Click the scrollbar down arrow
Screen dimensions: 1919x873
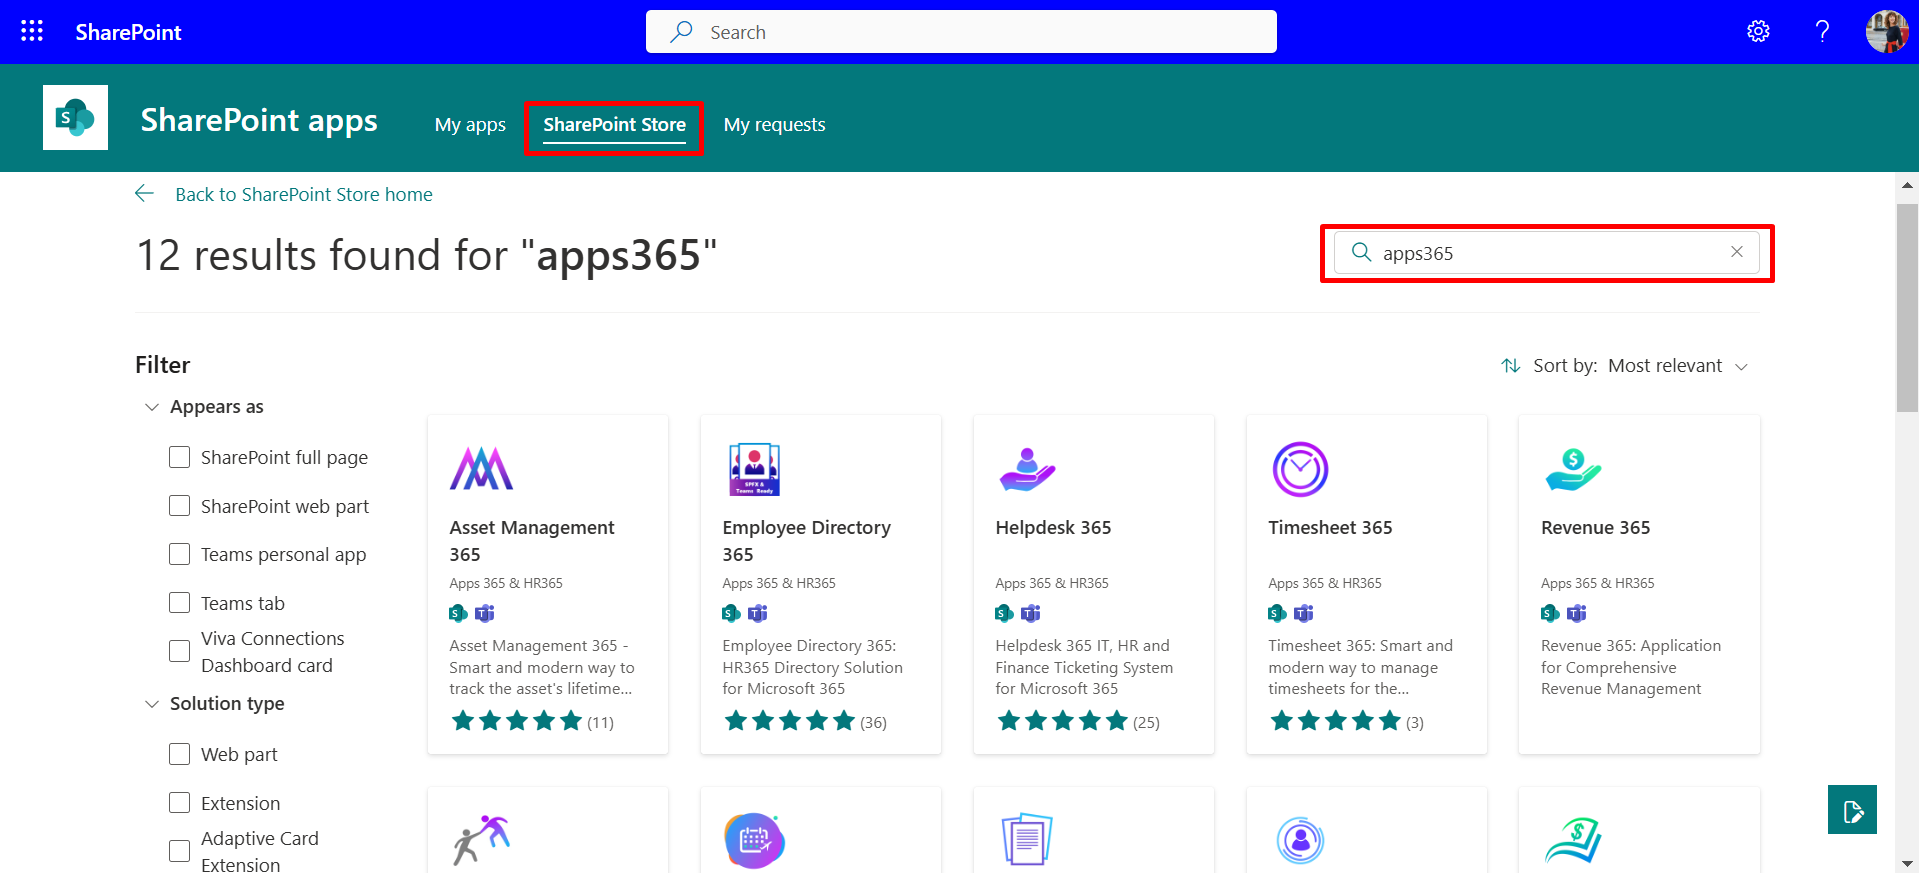1907,863
